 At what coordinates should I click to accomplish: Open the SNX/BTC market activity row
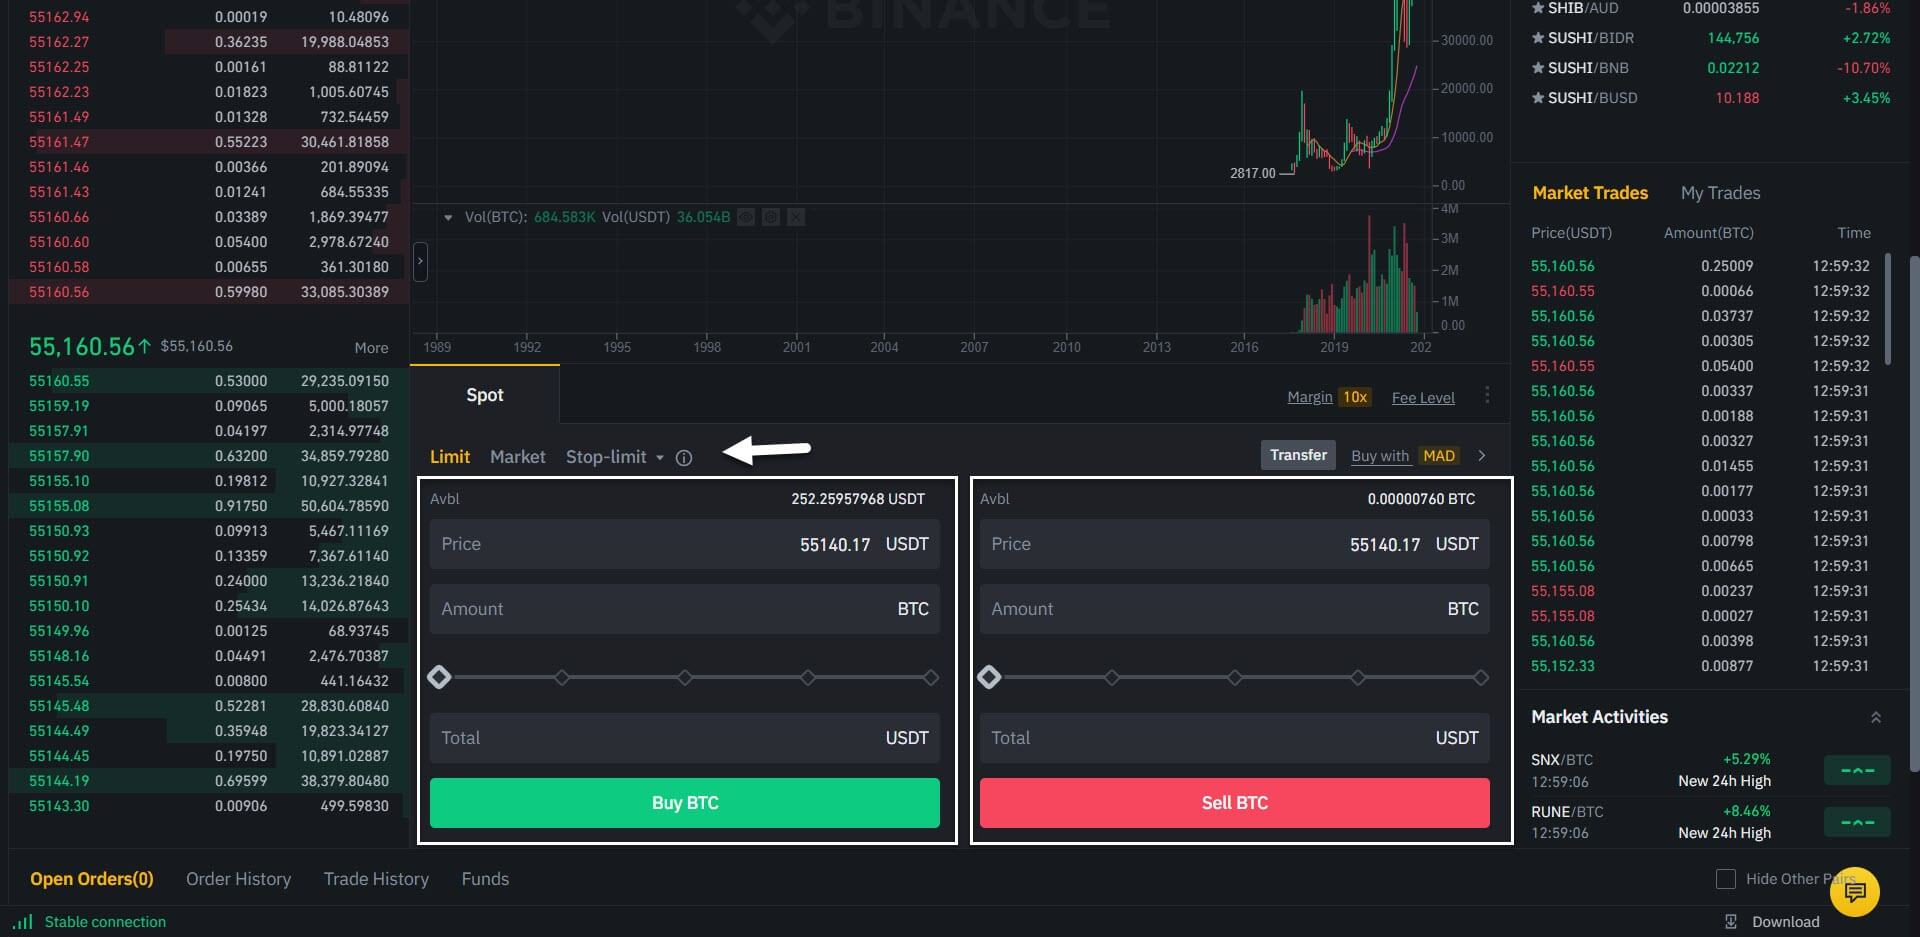click(1710, 770)
